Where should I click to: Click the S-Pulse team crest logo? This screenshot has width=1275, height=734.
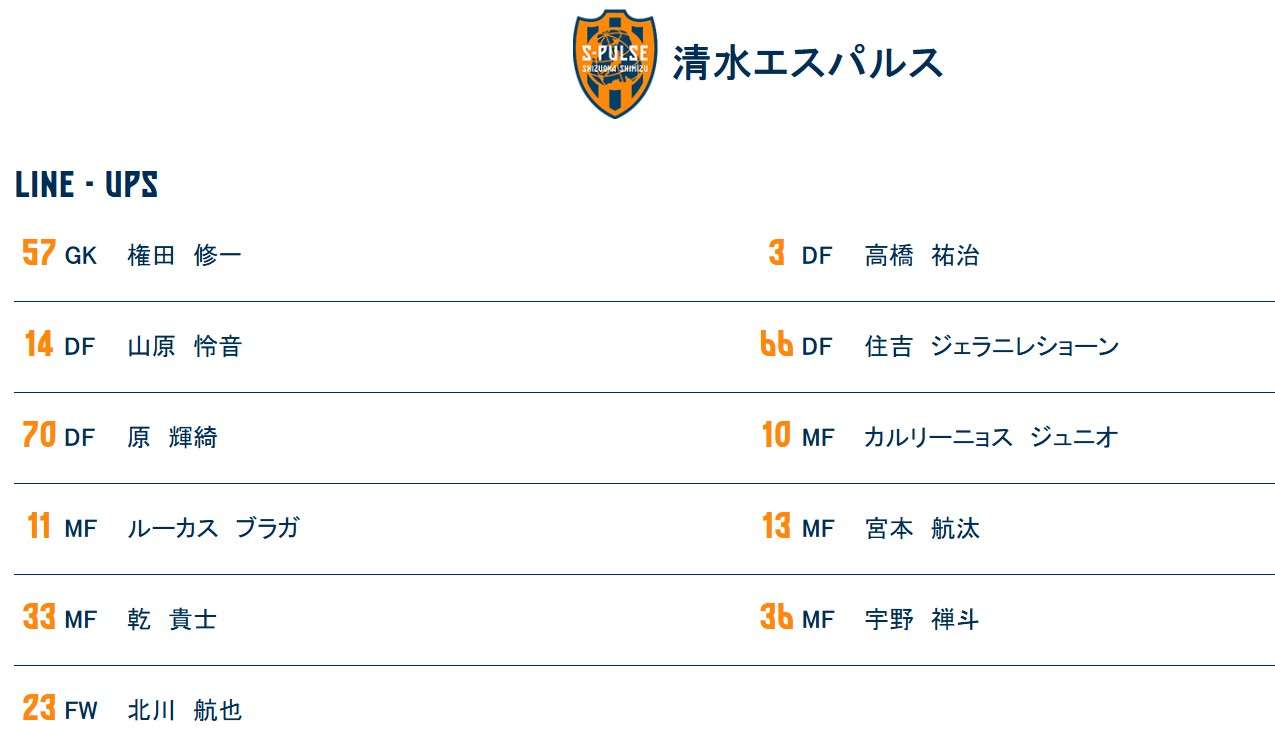(615, 64)
